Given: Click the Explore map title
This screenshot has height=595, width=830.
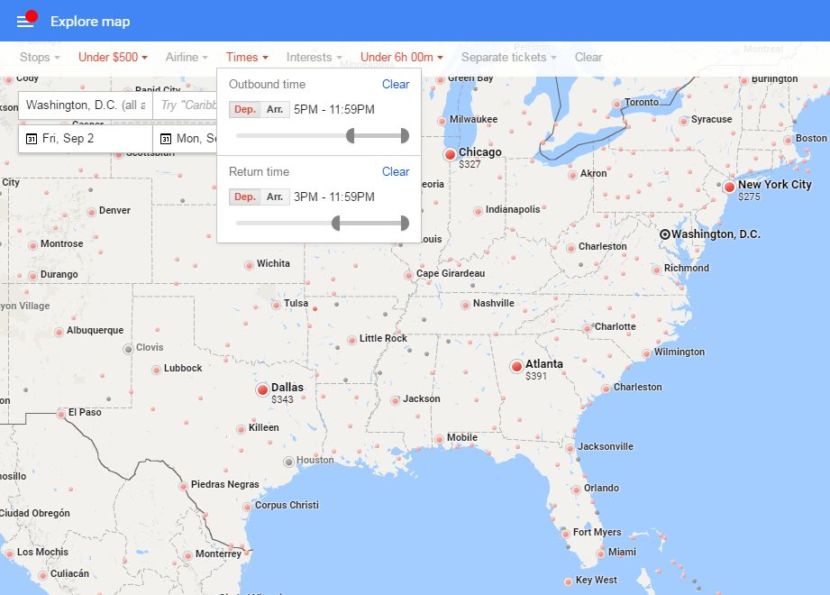Looking at the screenshot, I should point(90,22).
